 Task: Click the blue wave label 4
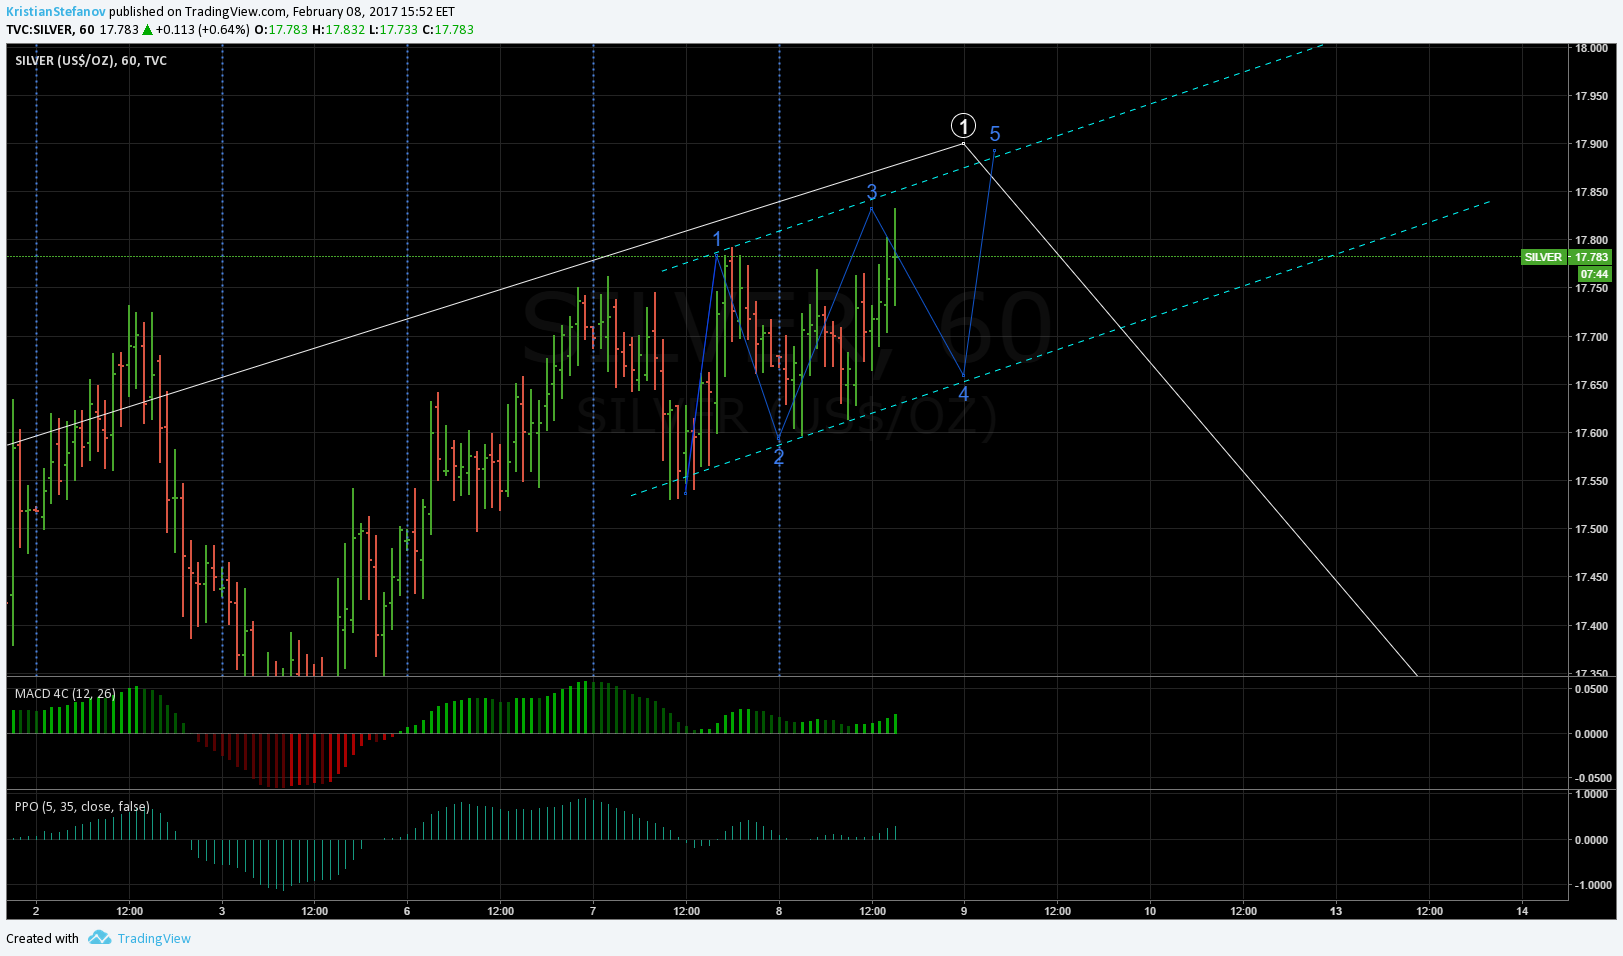[x=964, y=394]
